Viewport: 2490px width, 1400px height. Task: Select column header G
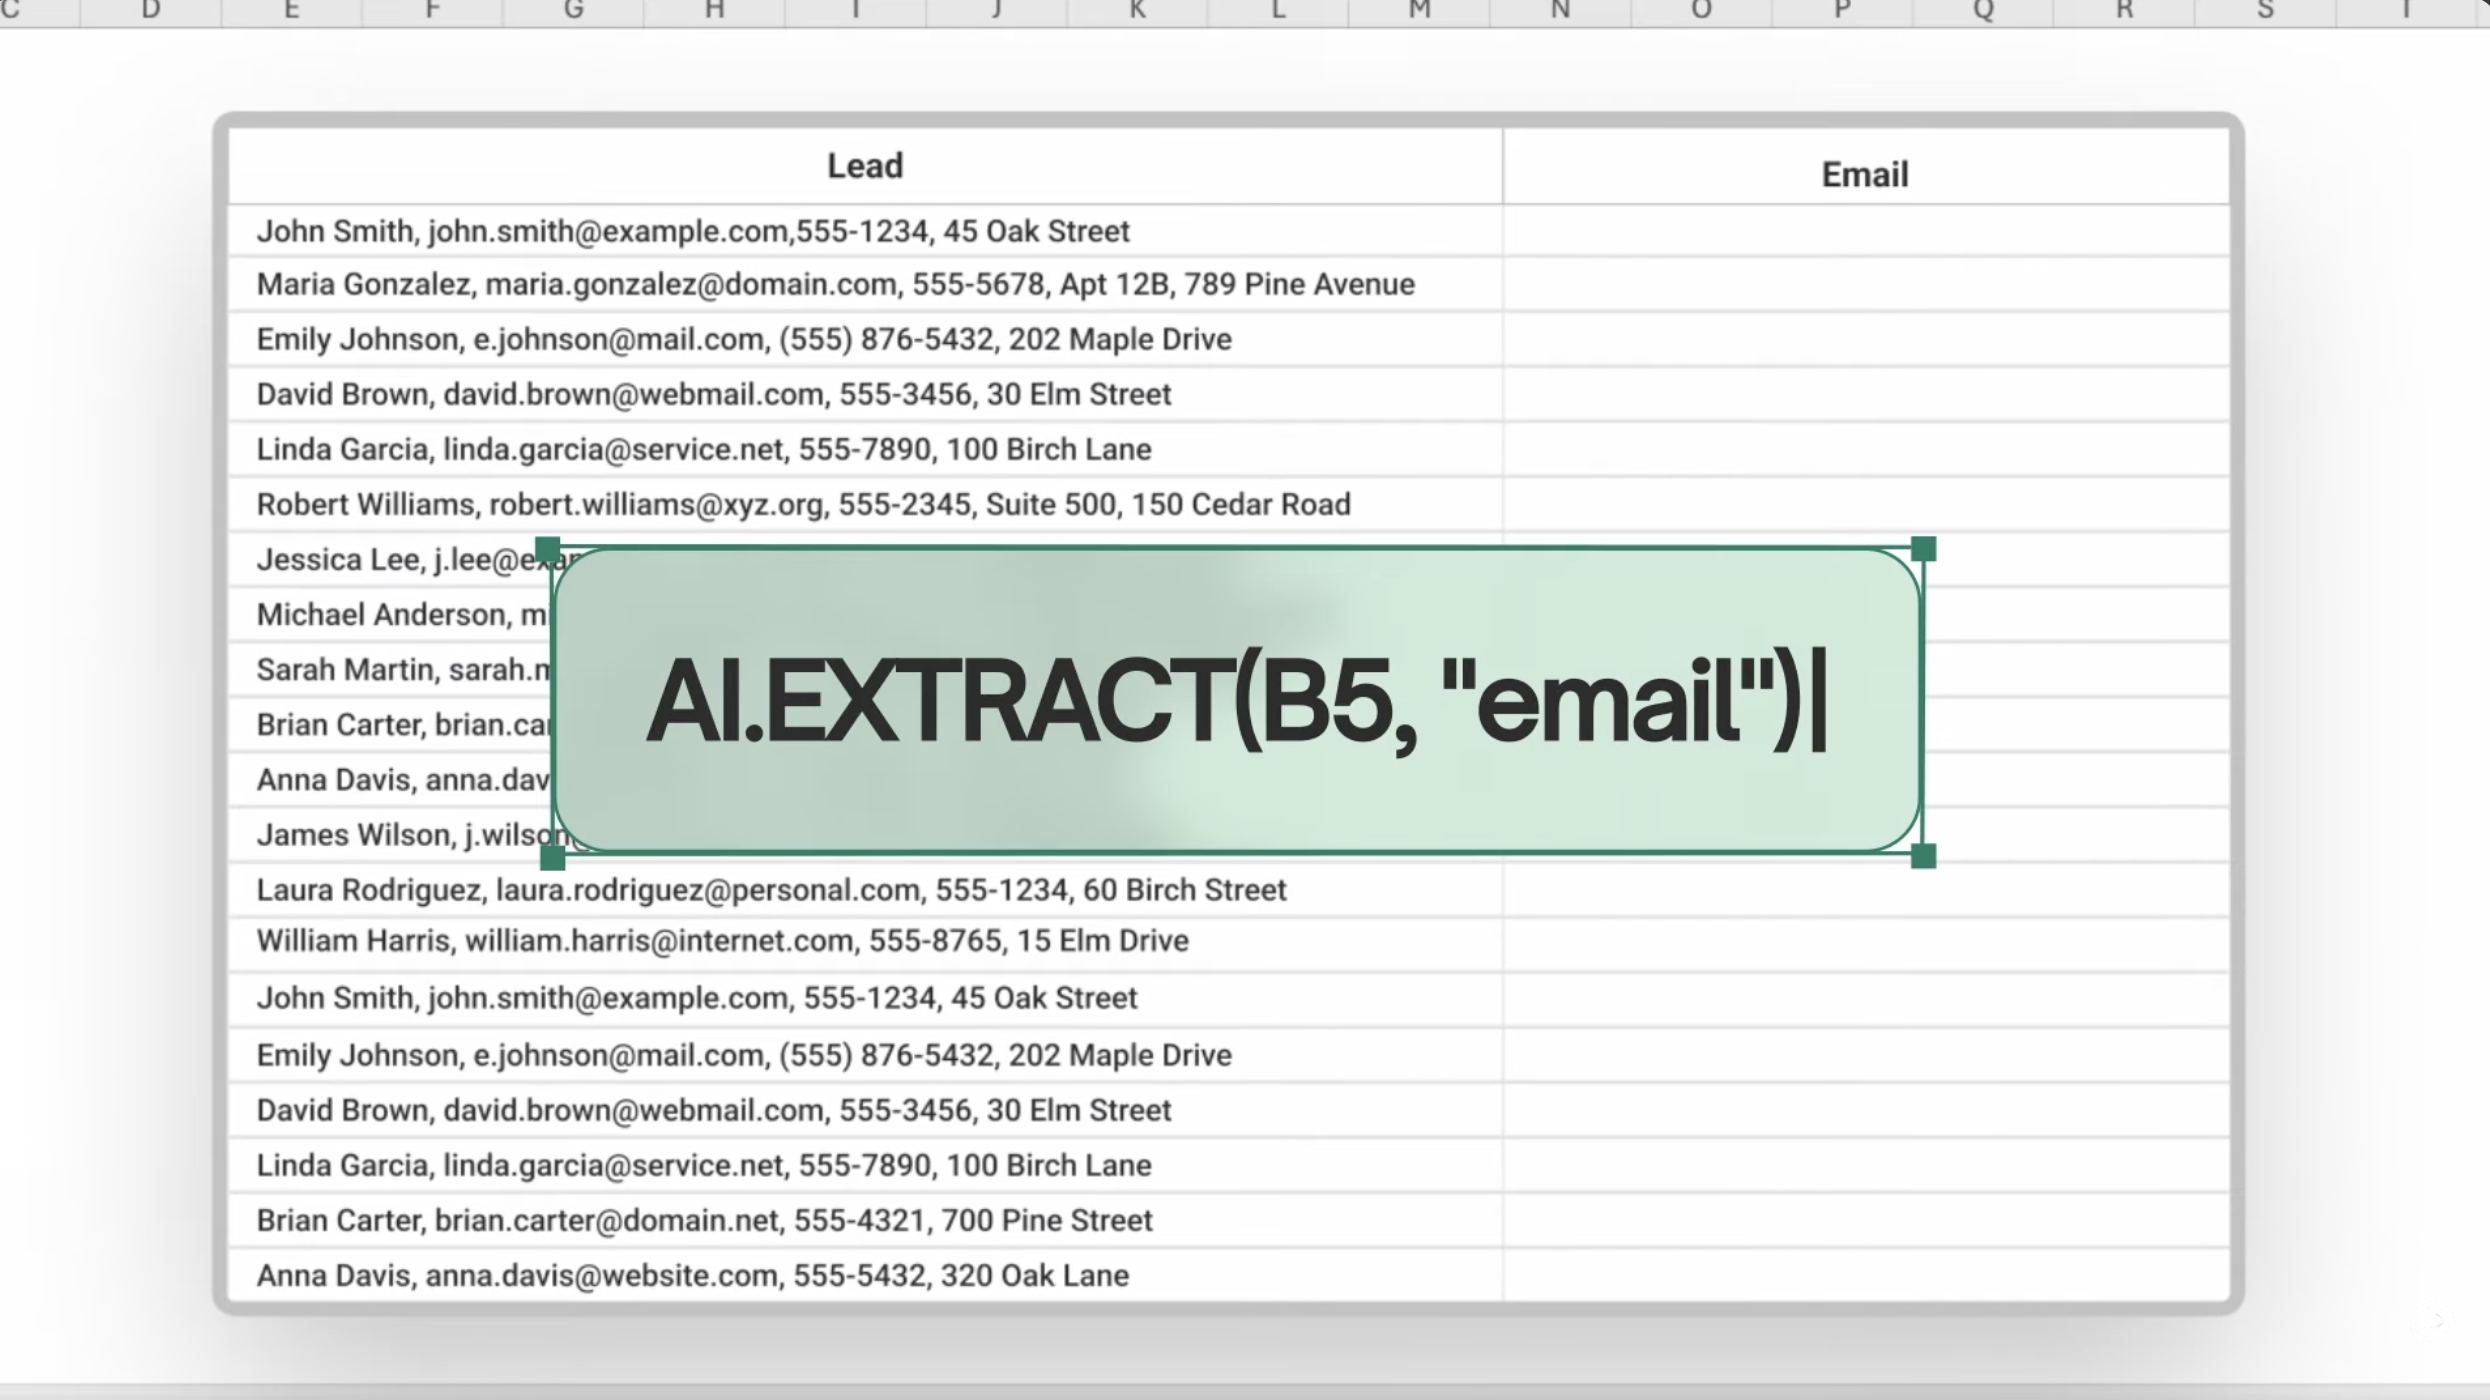tap(573, 11)
